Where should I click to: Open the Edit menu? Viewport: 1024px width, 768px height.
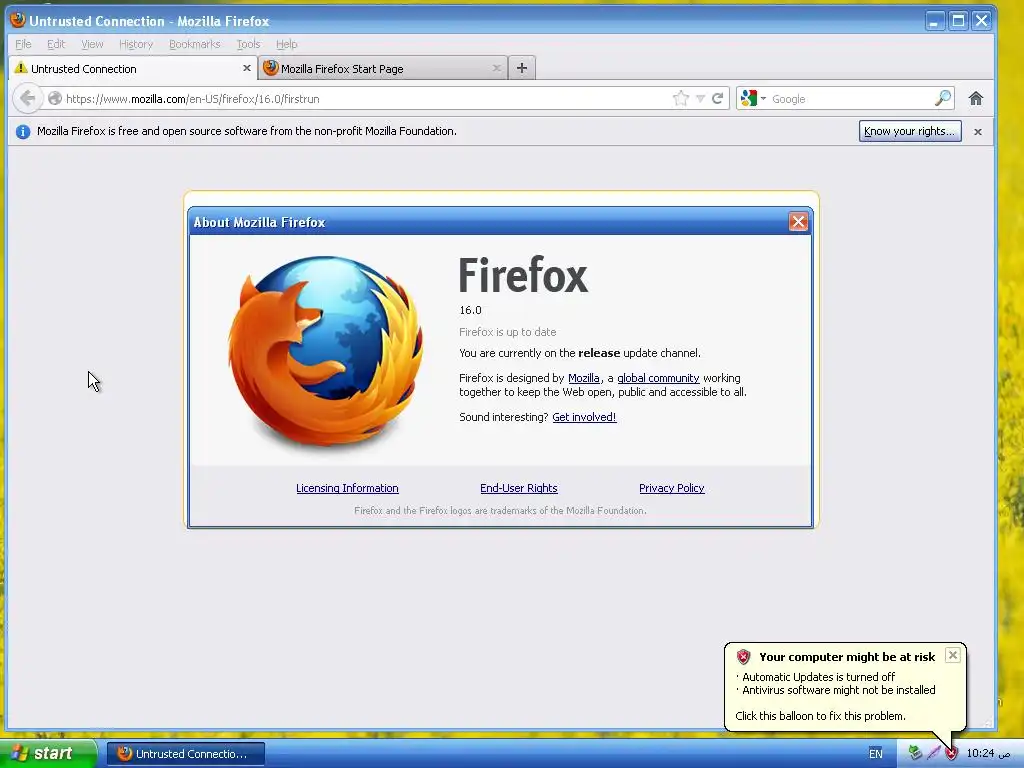pyautogui.click(x=56, y=44)
